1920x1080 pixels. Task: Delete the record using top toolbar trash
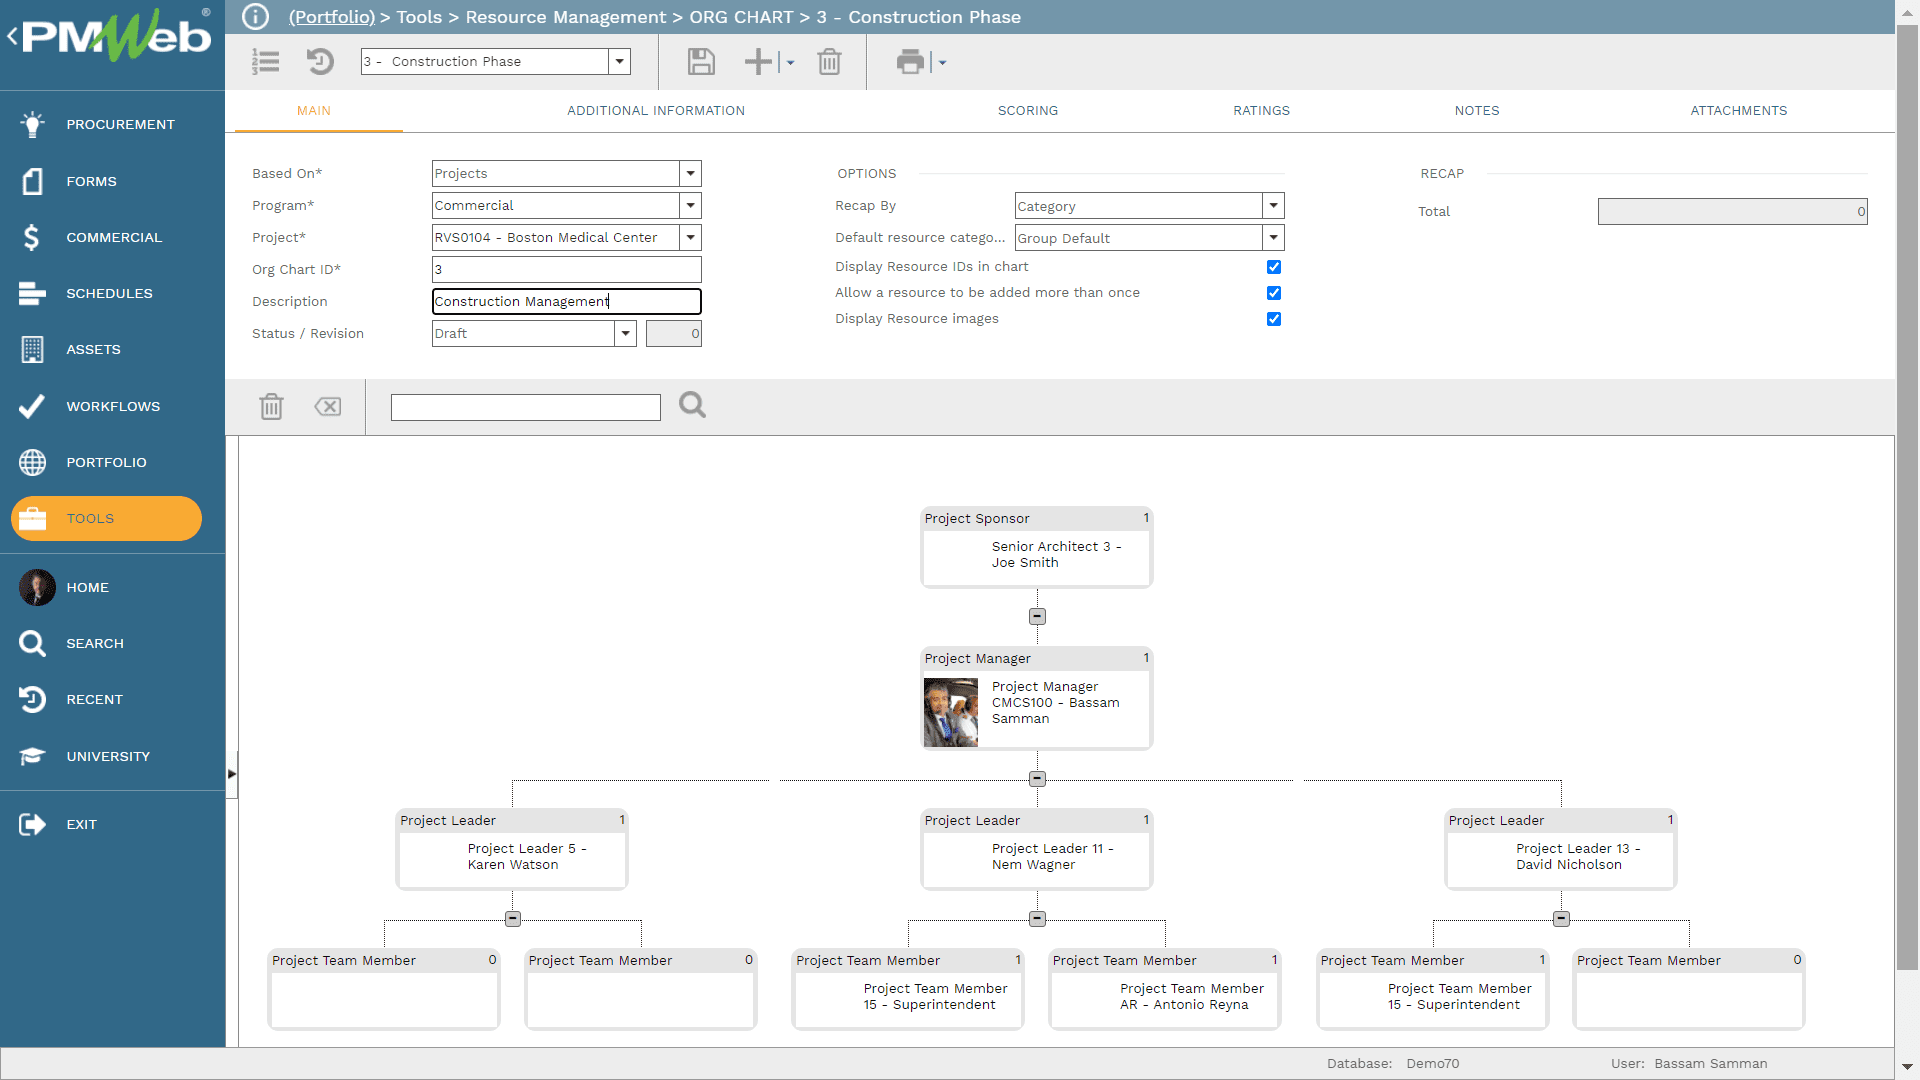(829, 62)
